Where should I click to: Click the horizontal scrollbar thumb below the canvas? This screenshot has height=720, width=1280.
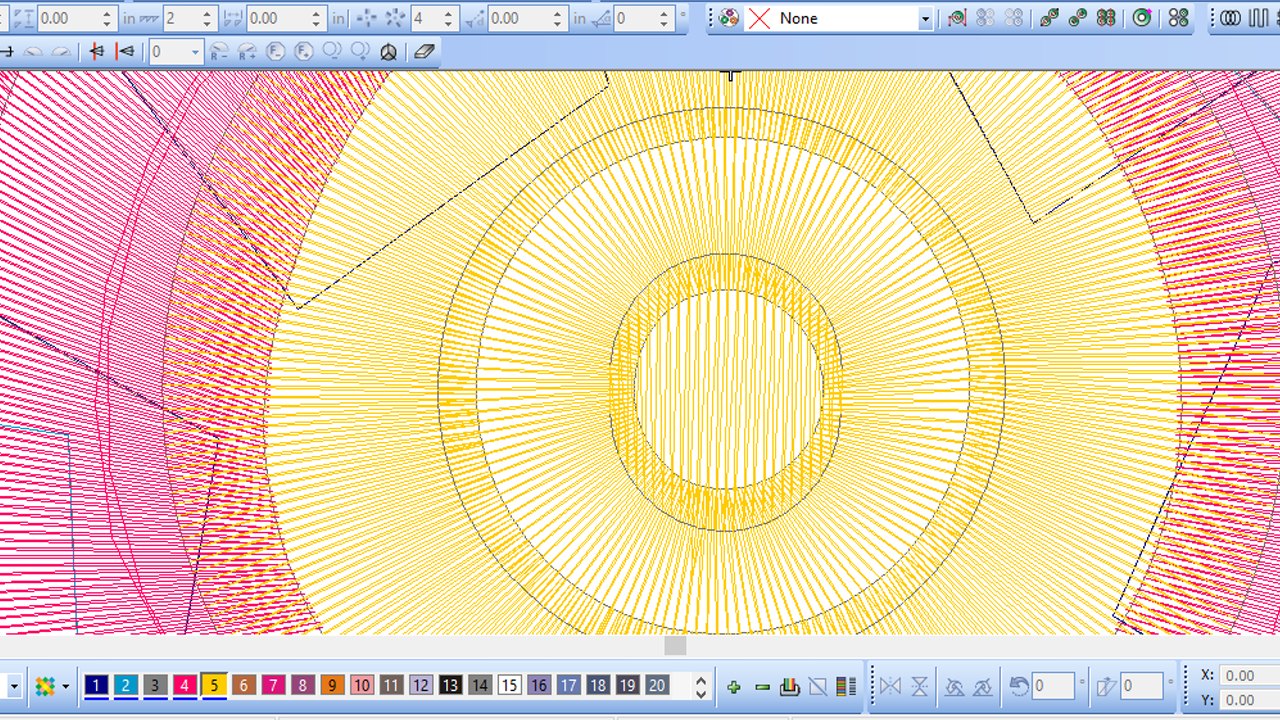(676, 646)
